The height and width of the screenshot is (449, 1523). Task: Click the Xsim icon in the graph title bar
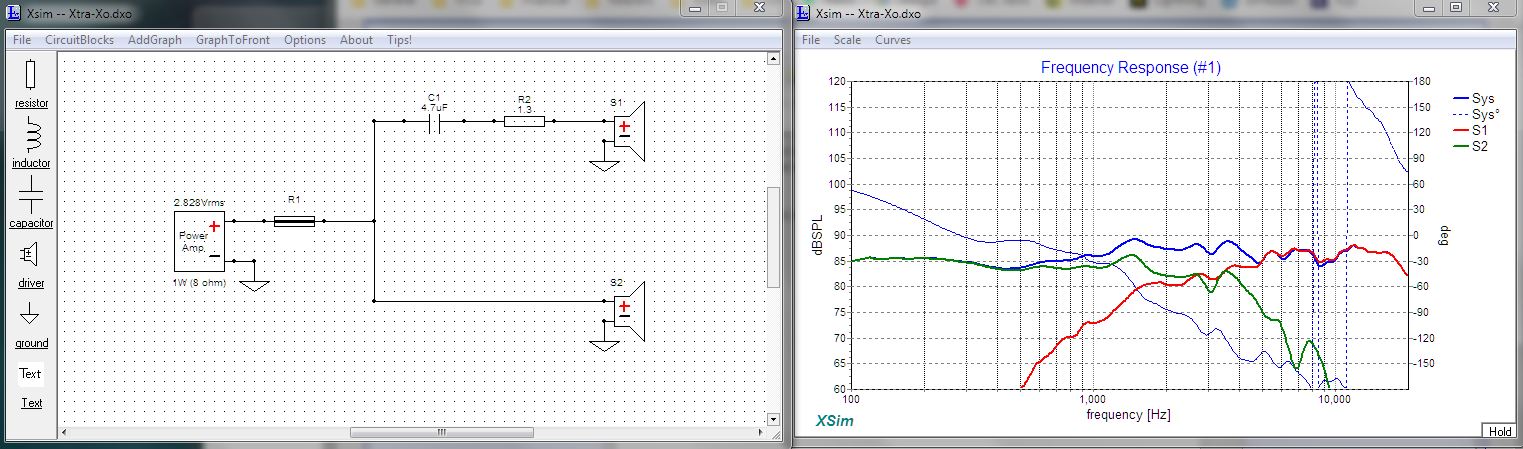(805, 13)
